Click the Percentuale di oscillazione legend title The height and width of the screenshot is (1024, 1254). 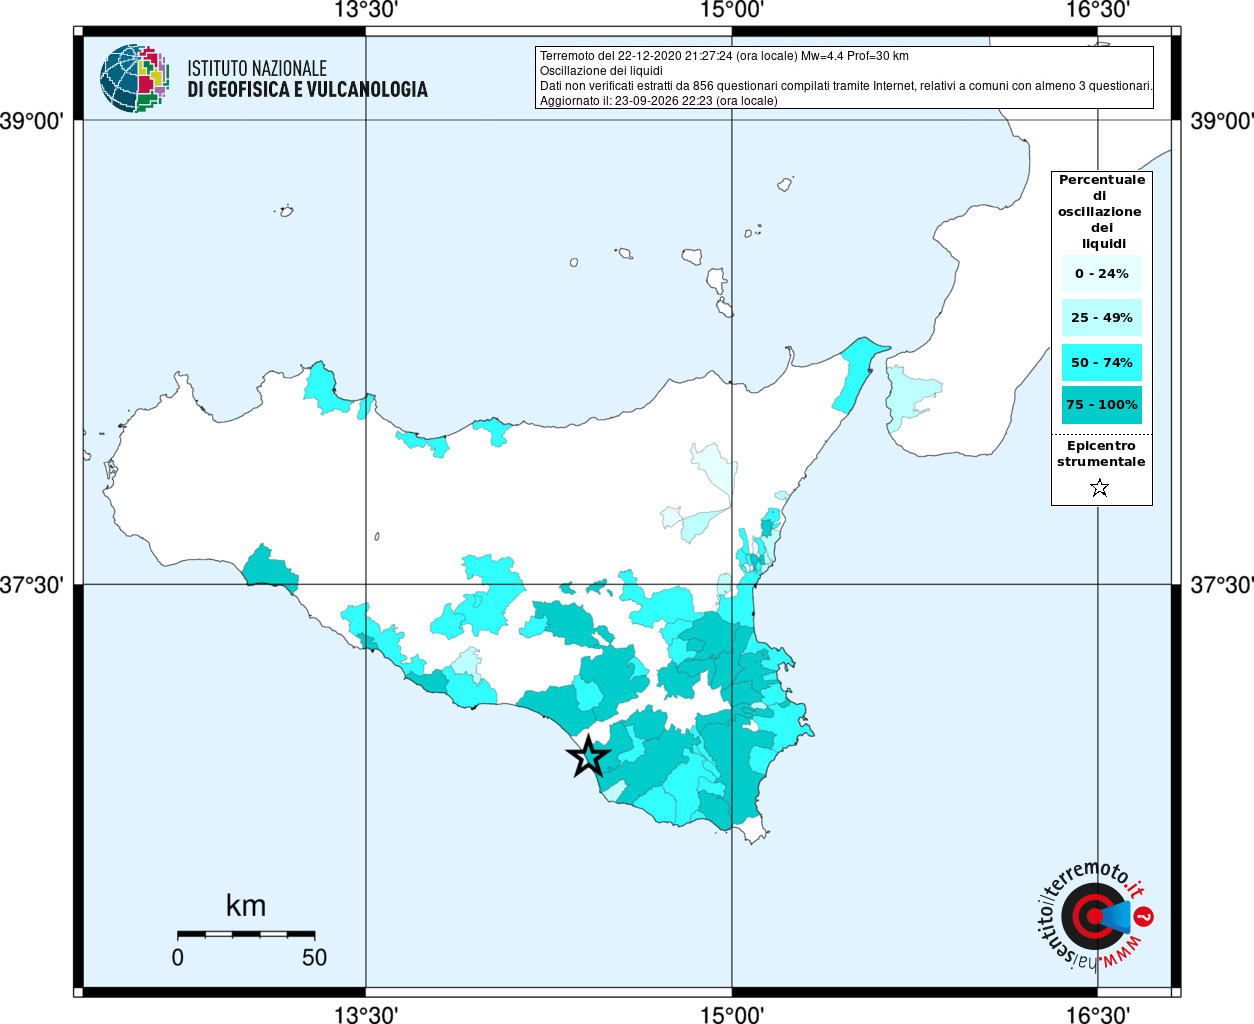(1101, 211)
